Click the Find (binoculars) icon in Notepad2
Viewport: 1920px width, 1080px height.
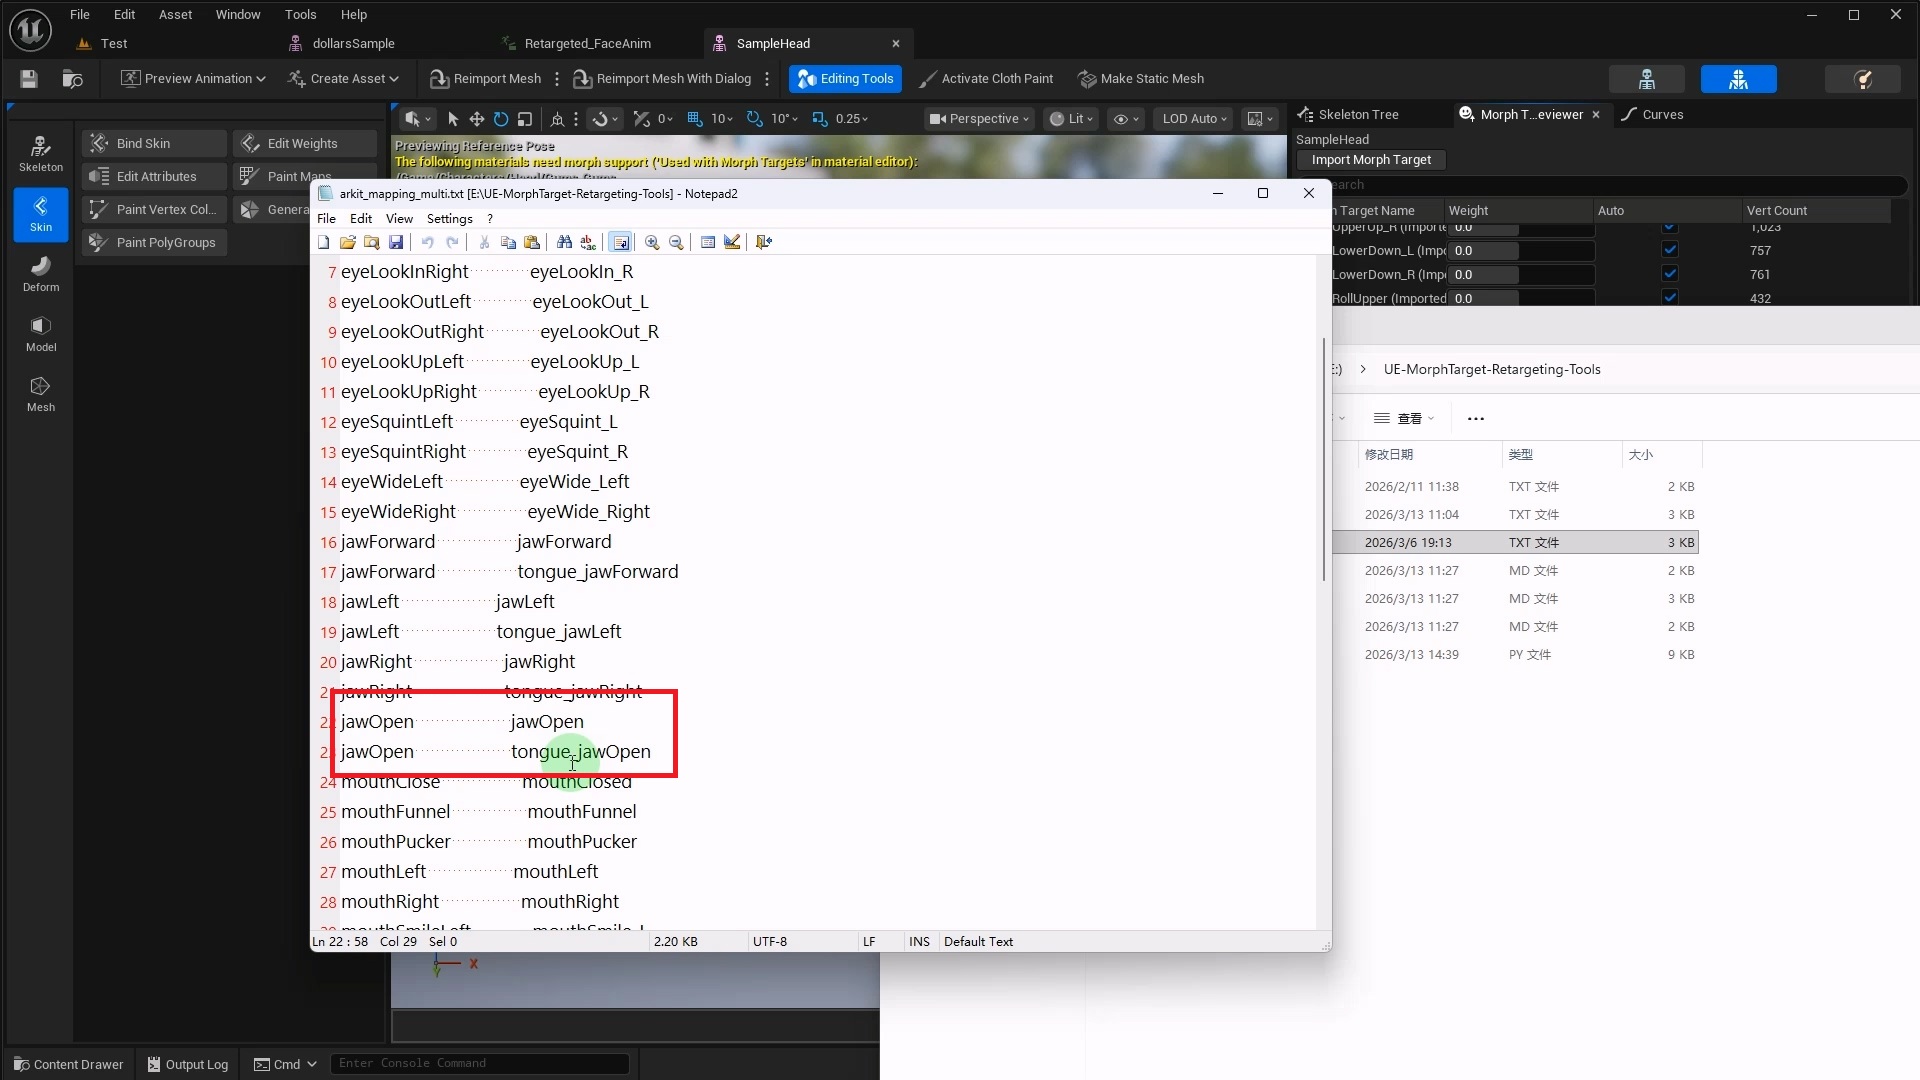pos(565,241)
